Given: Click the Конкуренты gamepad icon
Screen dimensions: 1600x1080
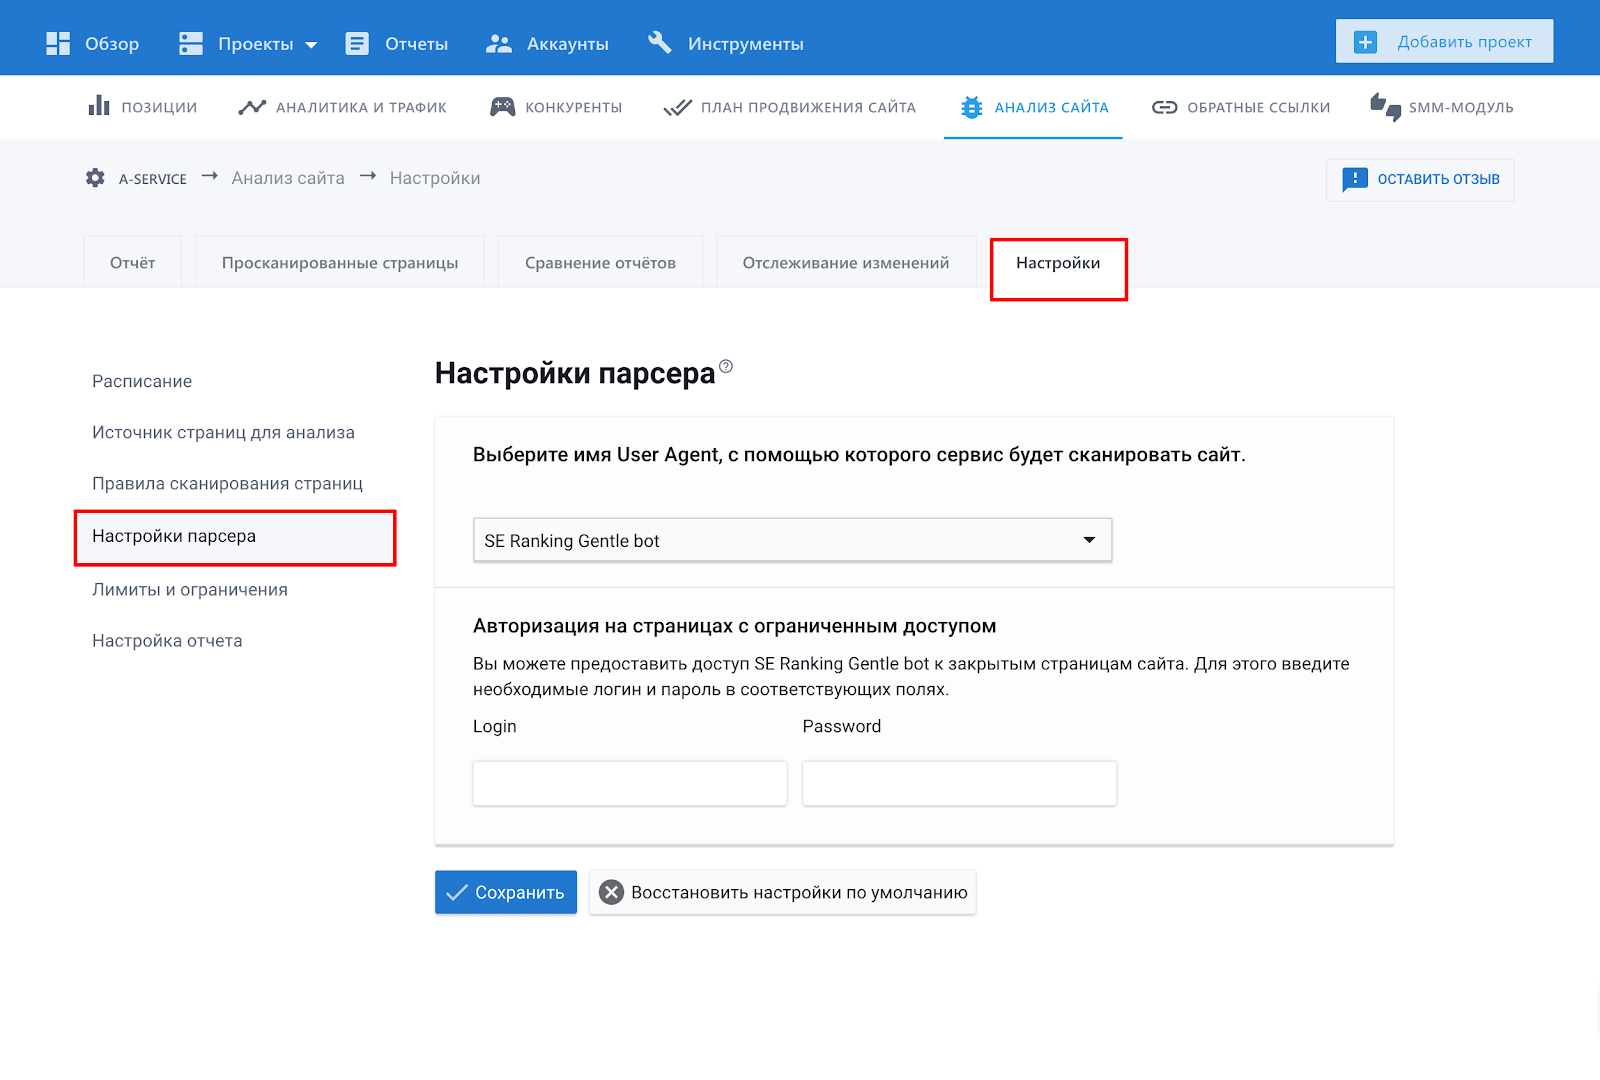Looking at the screenshot, I should pyautogui.click(x=502, y=107).
